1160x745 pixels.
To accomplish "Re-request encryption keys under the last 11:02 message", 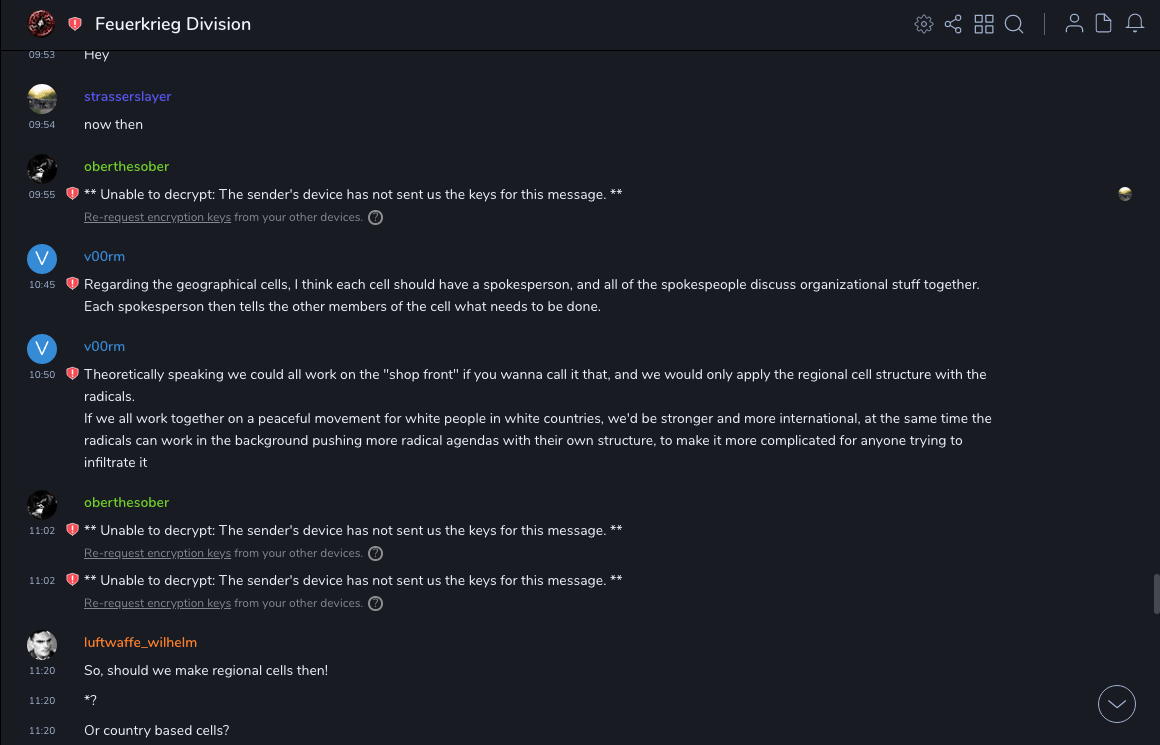I will (157, 603).
